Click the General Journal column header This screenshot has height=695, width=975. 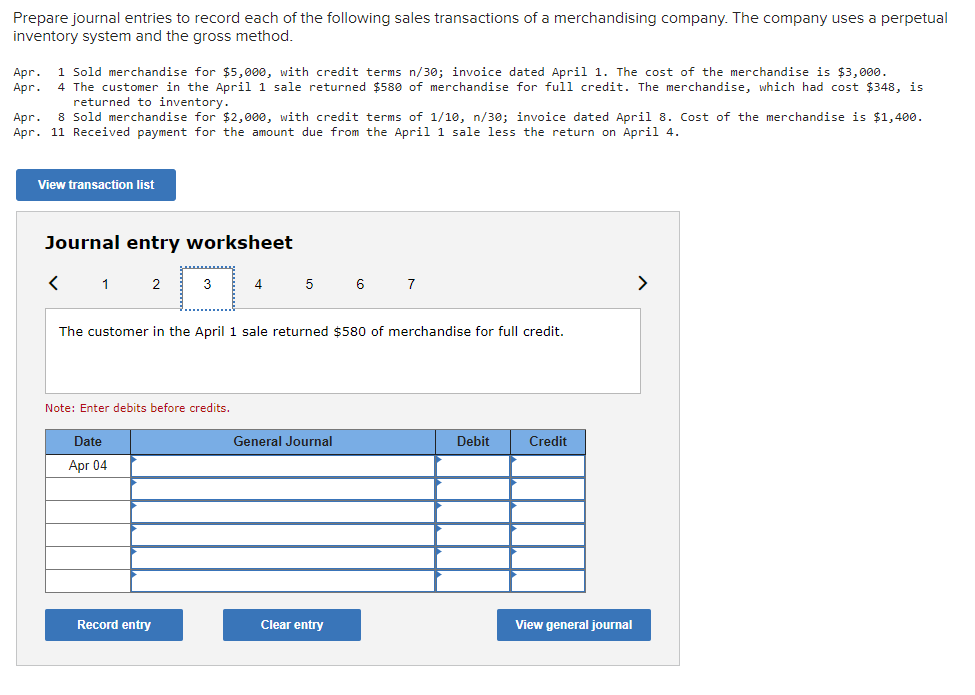tap(283, 441)
